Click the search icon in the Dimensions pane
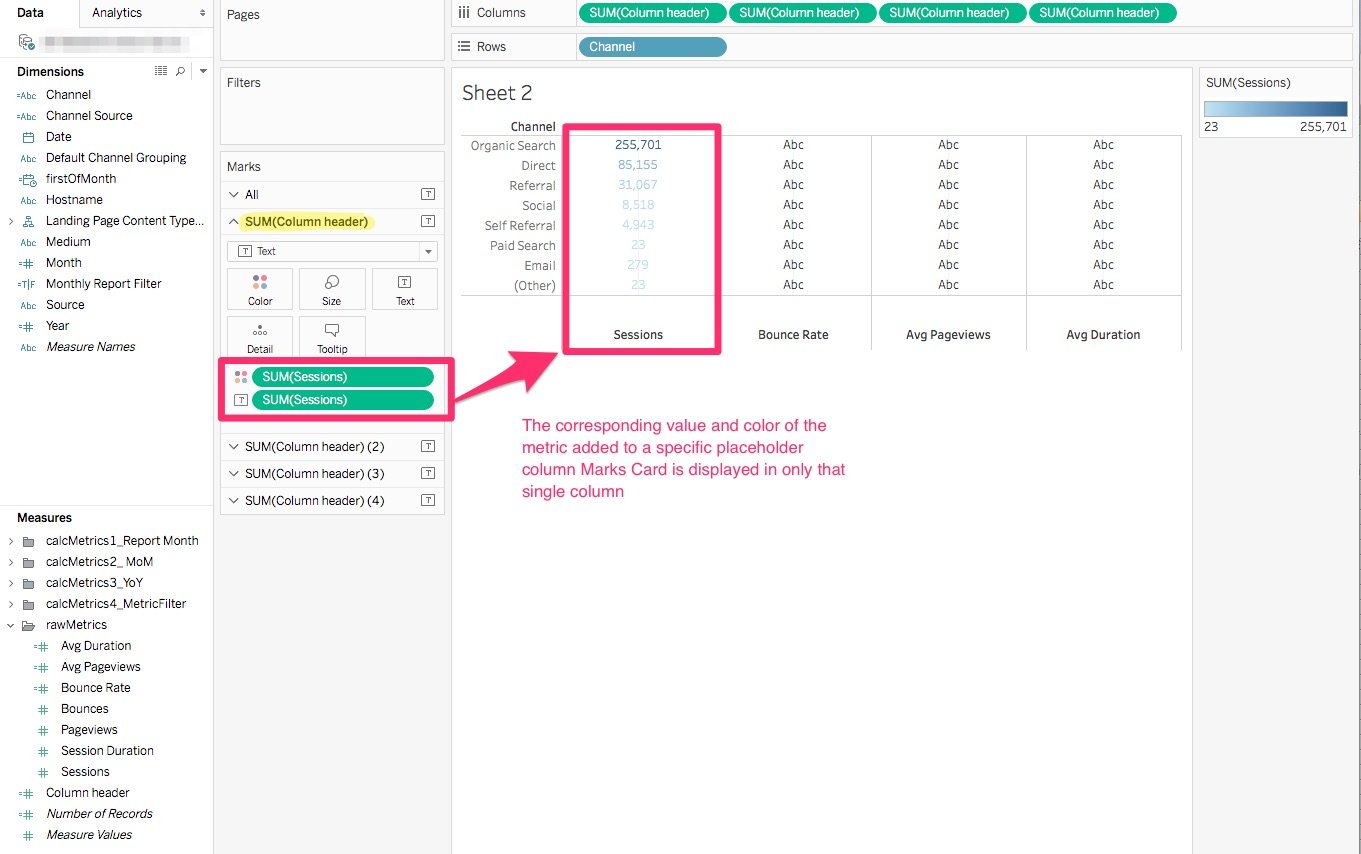Image resolution: width=1361 pixels, height=854 pixels. tap(180, 71)
